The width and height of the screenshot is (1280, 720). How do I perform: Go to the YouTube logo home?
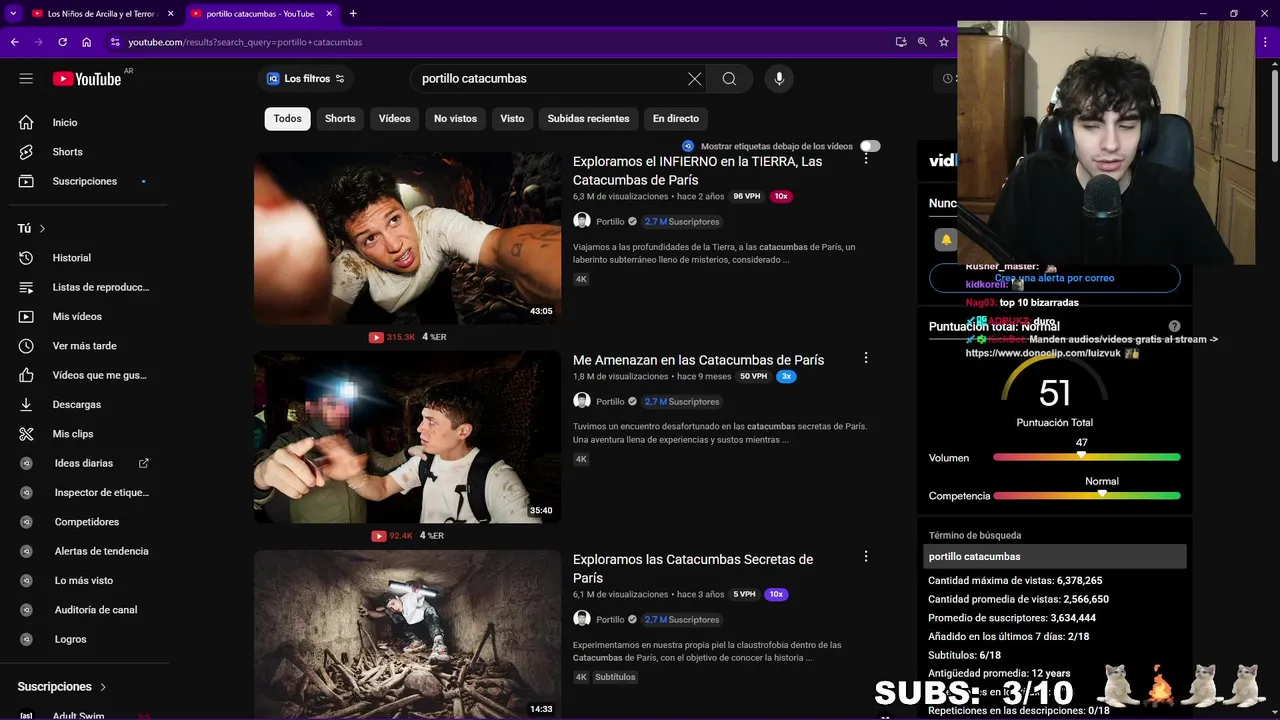pyautogui.click(x=87, y=79)
